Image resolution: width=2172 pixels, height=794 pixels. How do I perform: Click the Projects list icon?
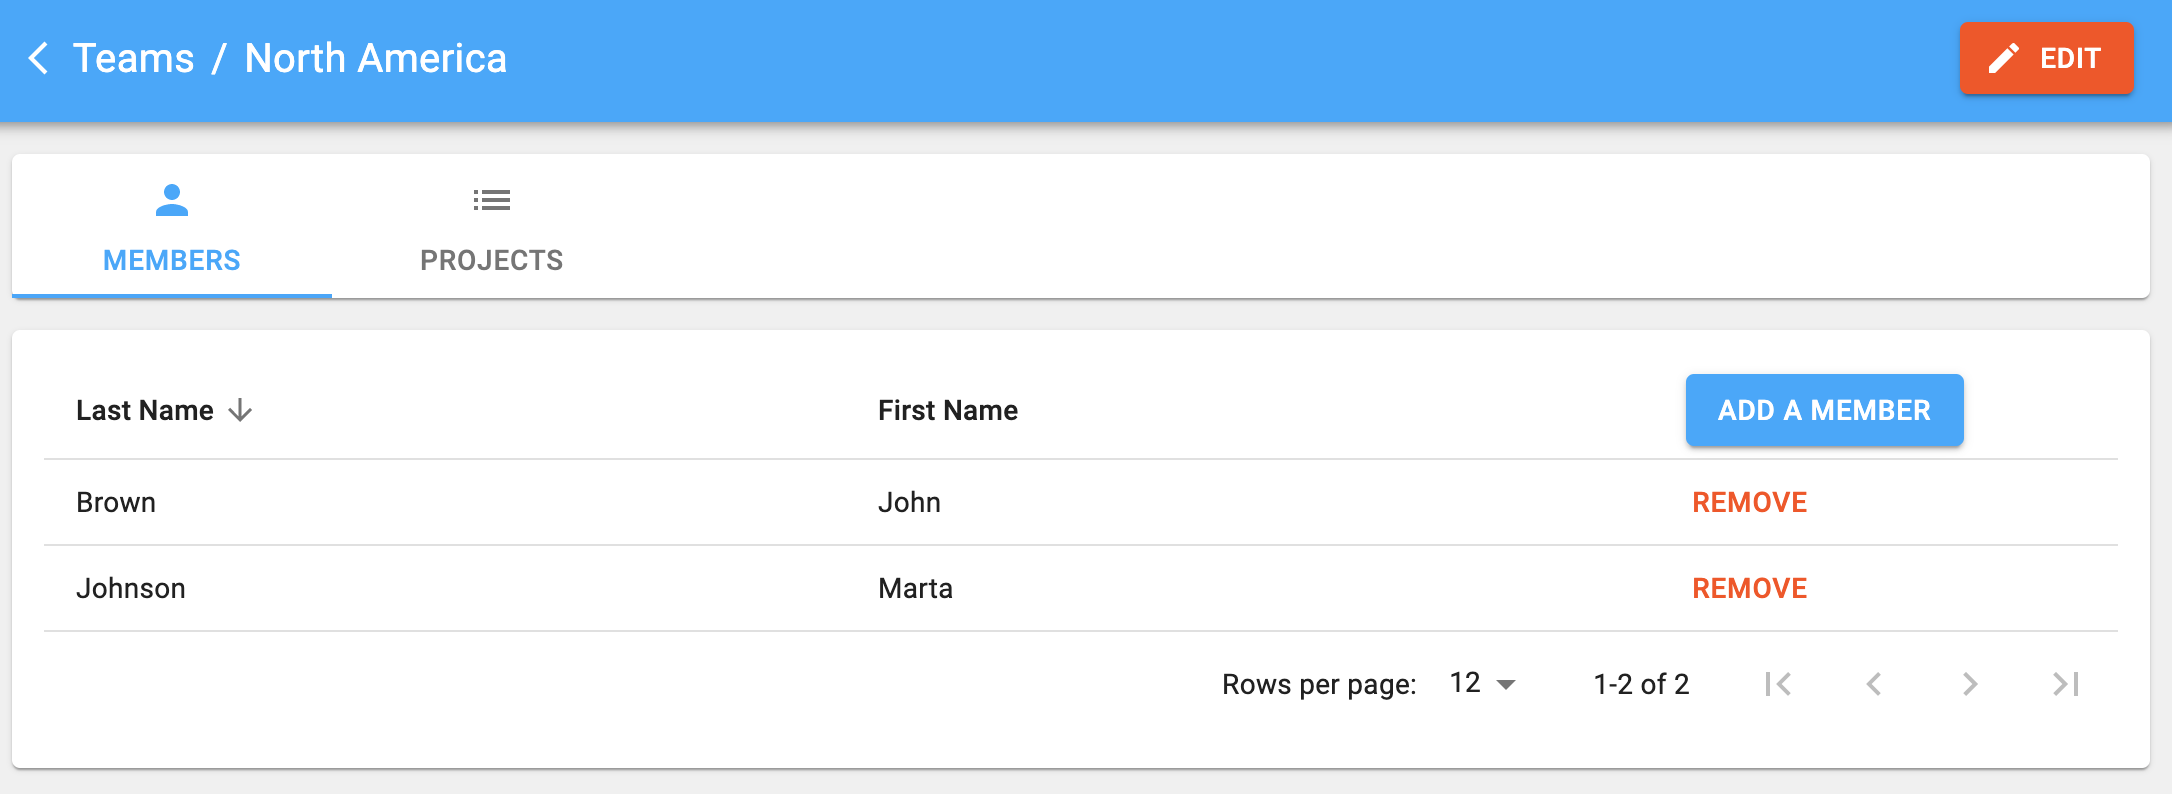491,200
